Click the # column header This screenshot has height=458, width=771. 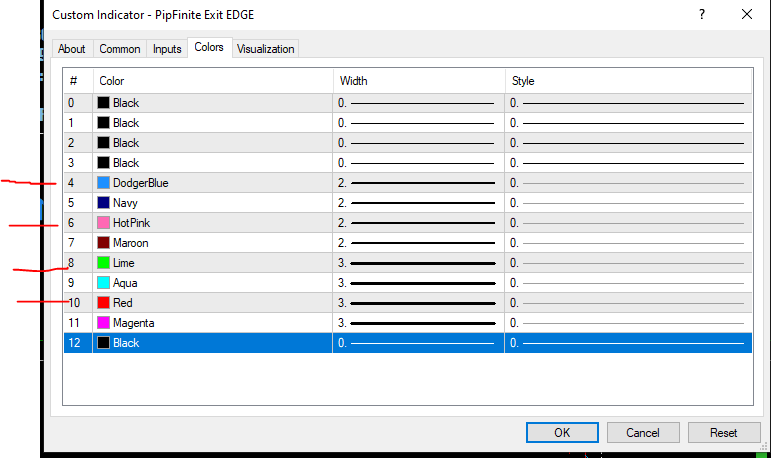coord(78,81)
